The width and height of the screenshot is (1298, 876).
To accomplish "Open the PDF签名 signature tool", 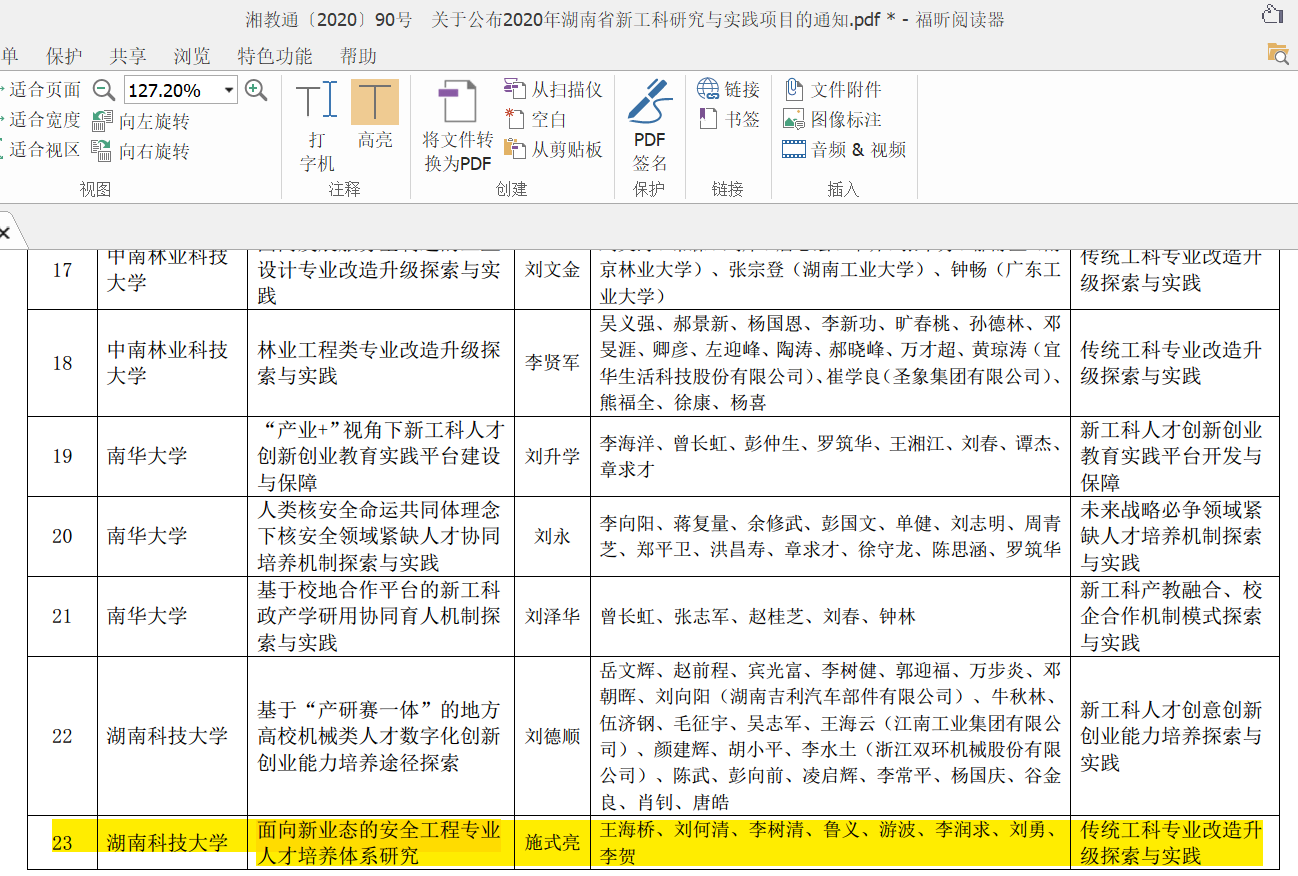I will point(649,120).
